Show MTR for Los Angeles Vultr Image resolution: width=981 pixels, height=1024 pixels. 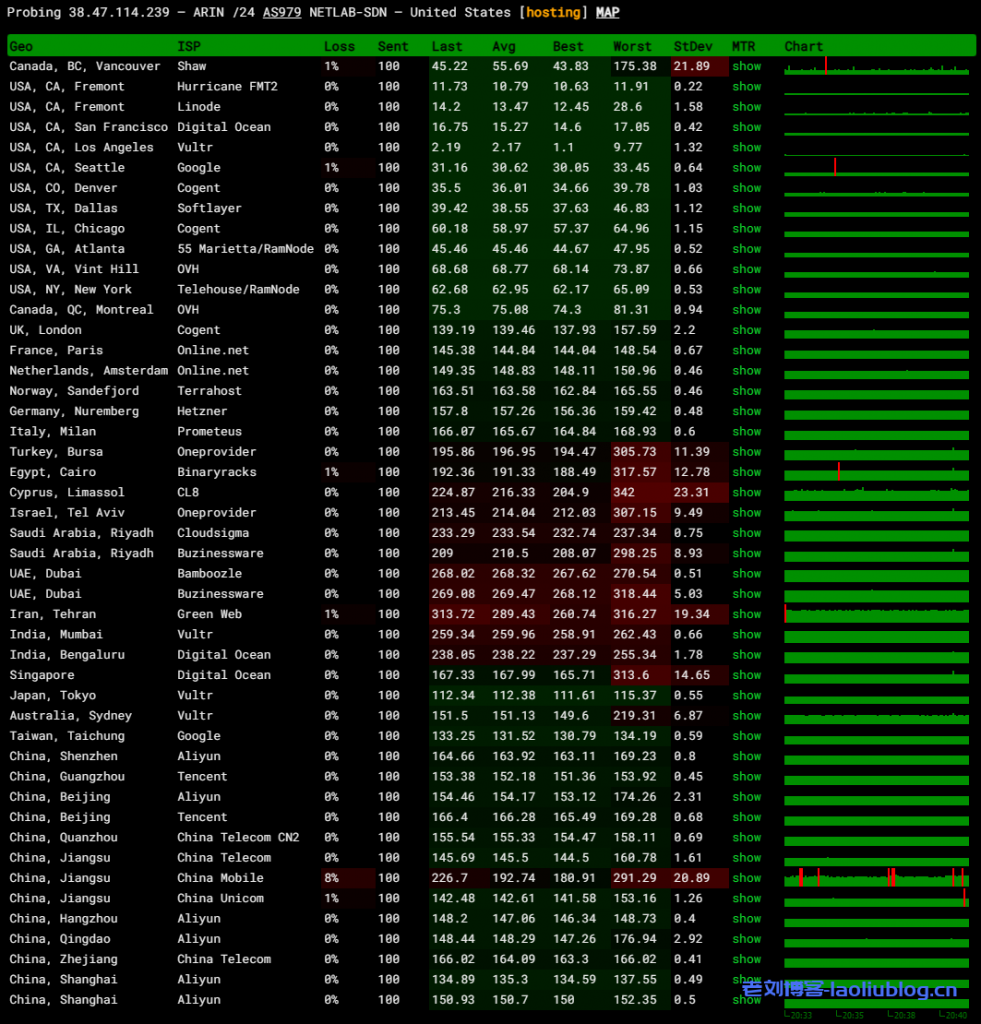(x=746, y=147)
